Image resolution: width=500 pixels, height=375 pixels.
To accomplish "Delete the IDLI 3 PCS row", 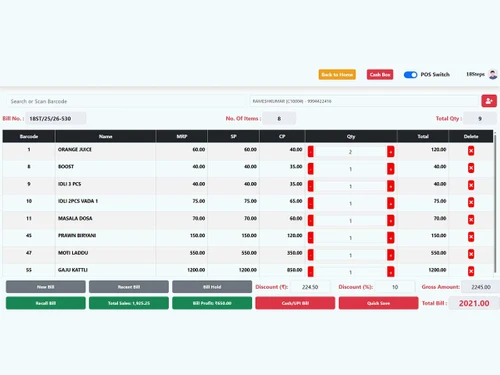I will 471,185.
